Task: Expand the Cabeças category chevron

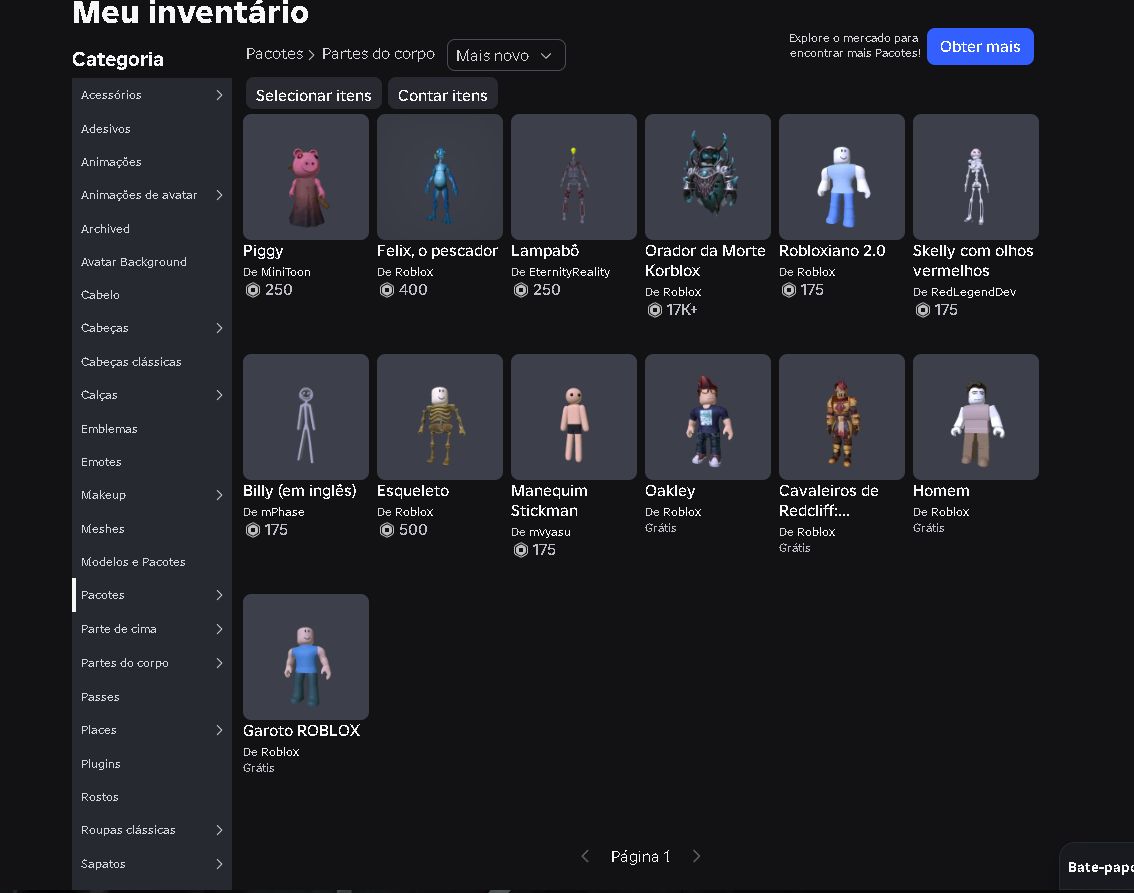Action: pyautogui.click(x=219, y=328)
